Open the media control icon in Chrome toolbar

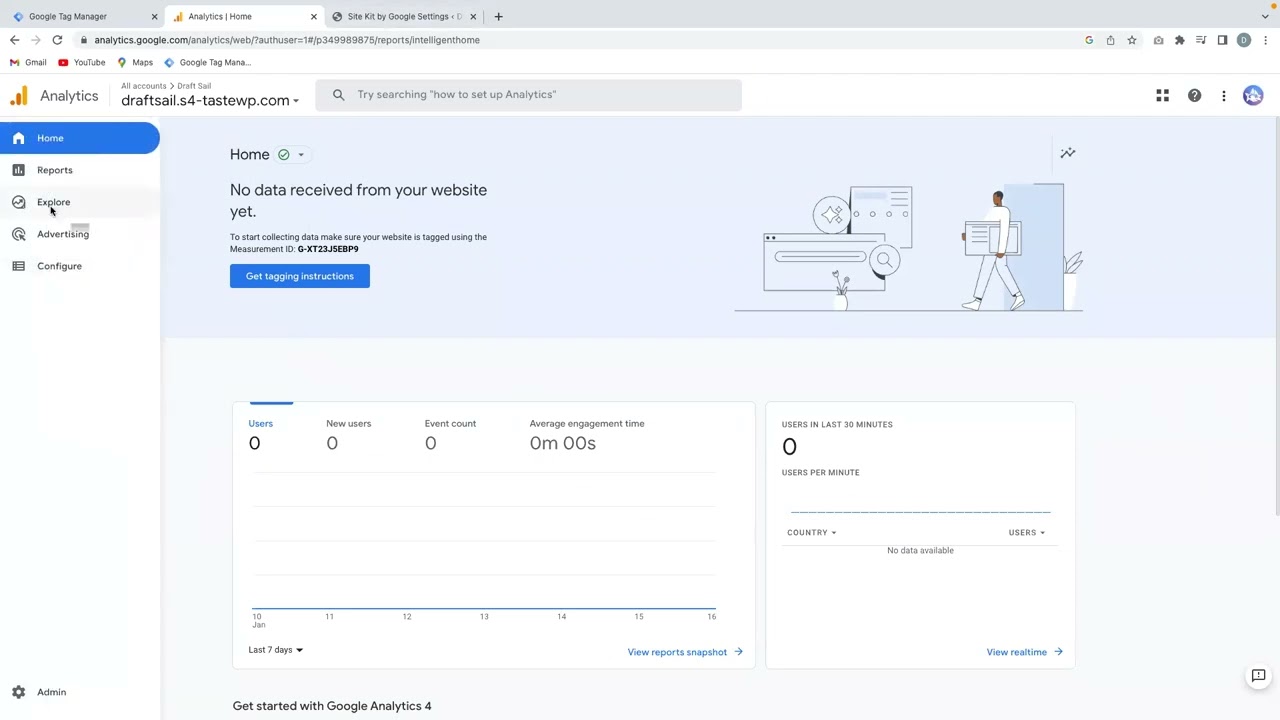point(1201,40)
